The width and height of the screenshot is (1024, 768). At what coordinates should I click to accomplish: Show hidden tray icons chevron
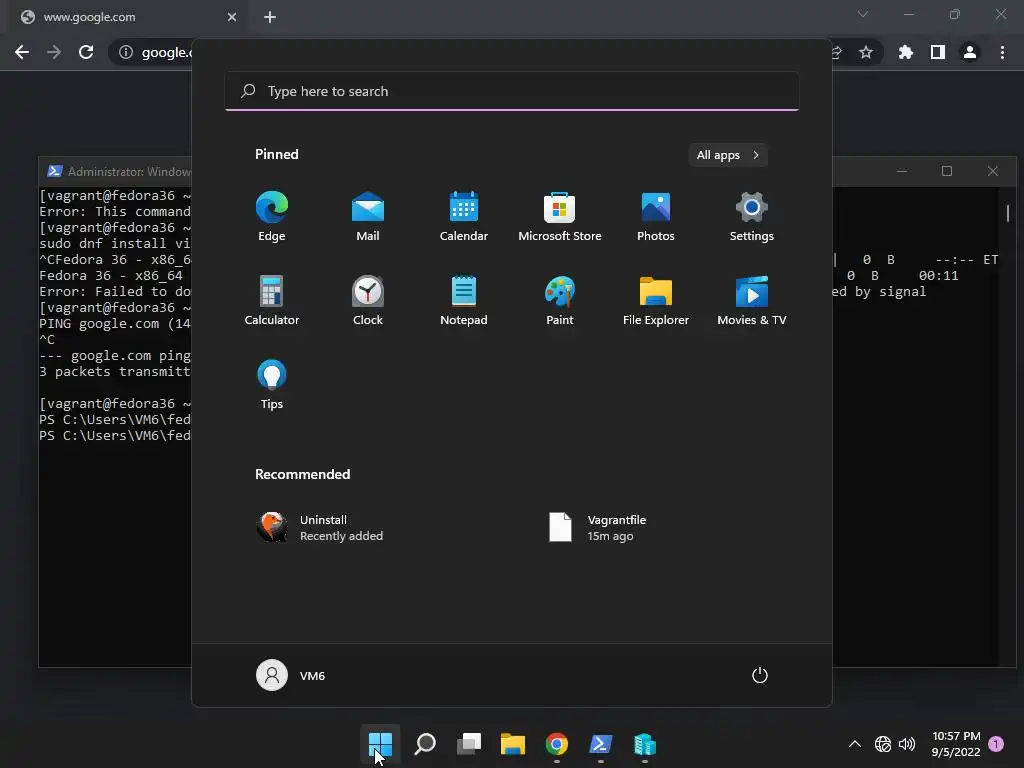[x=854, y=744]
